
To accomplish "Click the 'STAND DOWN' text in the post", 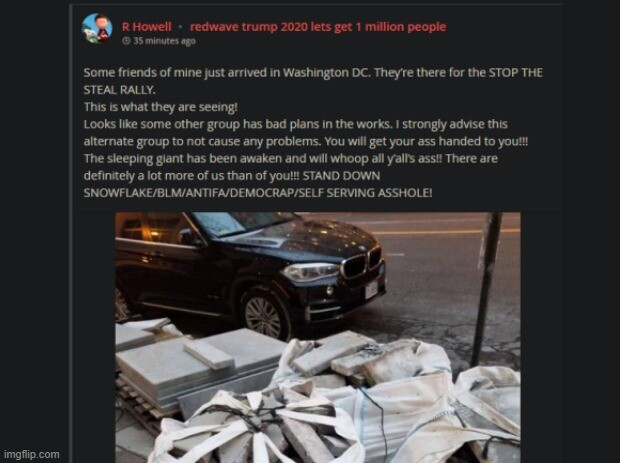I will point(341,176).
